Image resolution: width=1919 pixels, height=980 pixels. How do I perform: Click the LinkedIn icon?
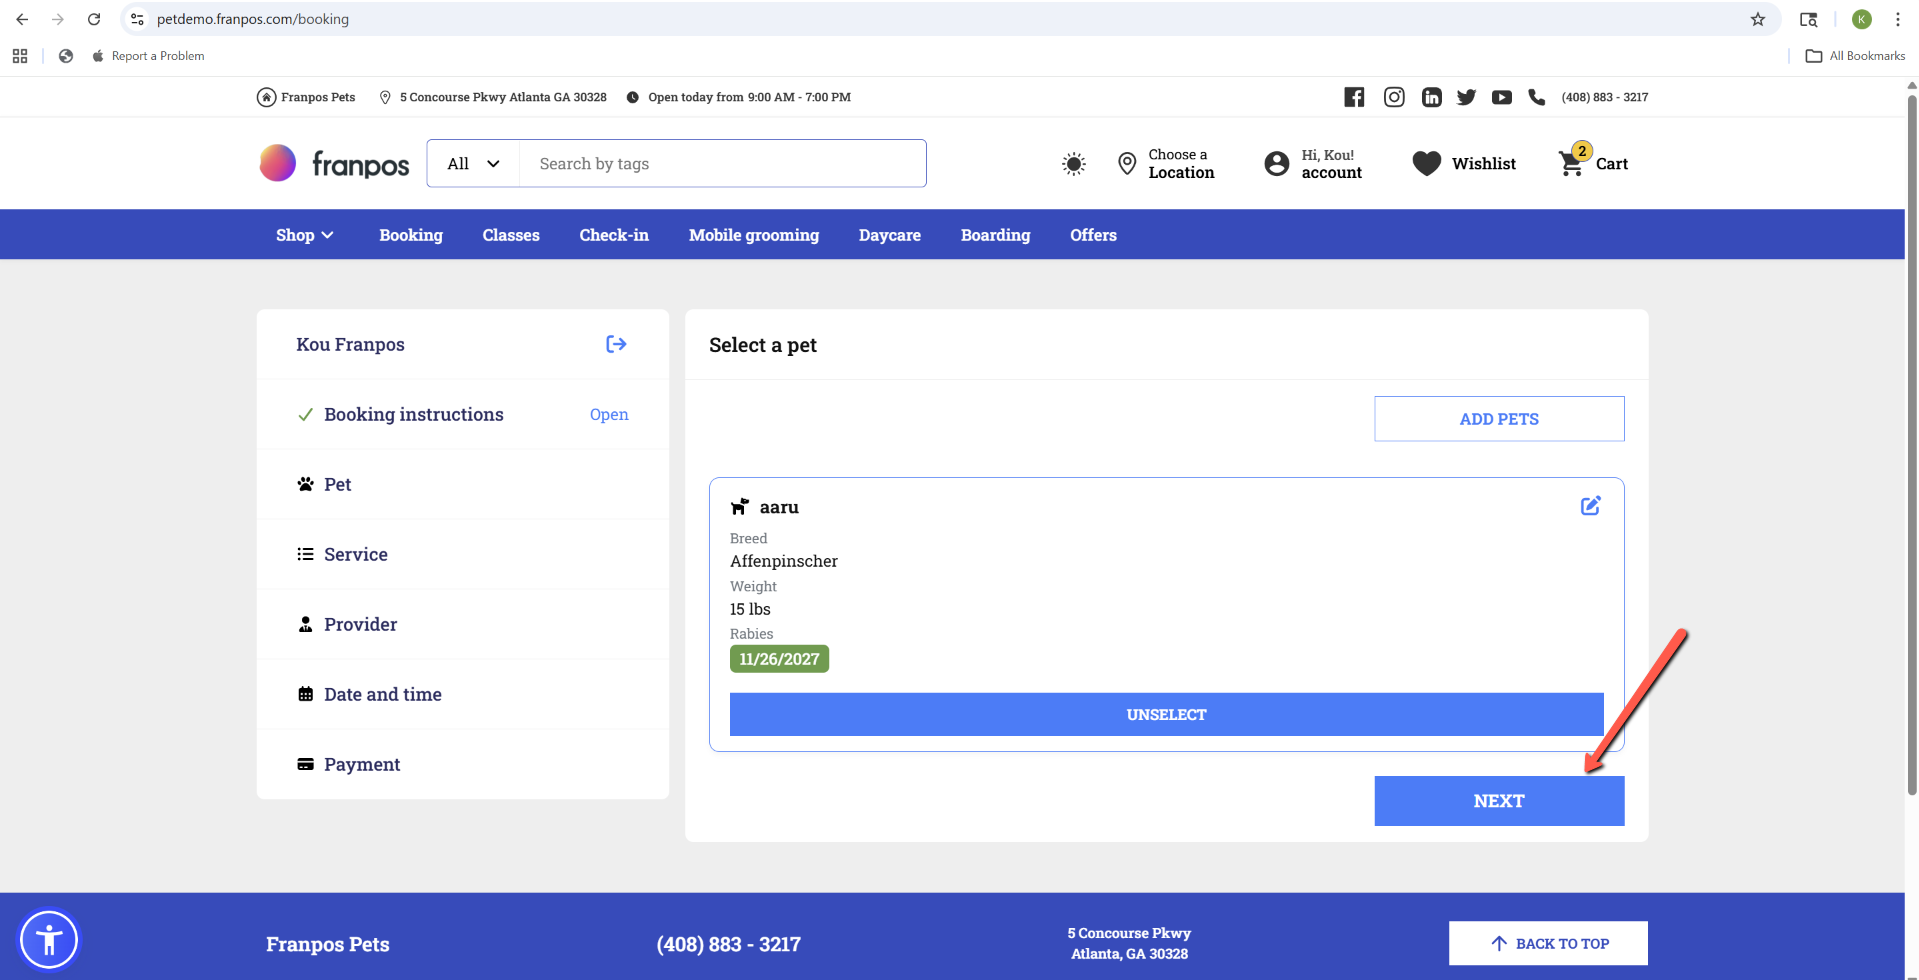(1432, 97)
